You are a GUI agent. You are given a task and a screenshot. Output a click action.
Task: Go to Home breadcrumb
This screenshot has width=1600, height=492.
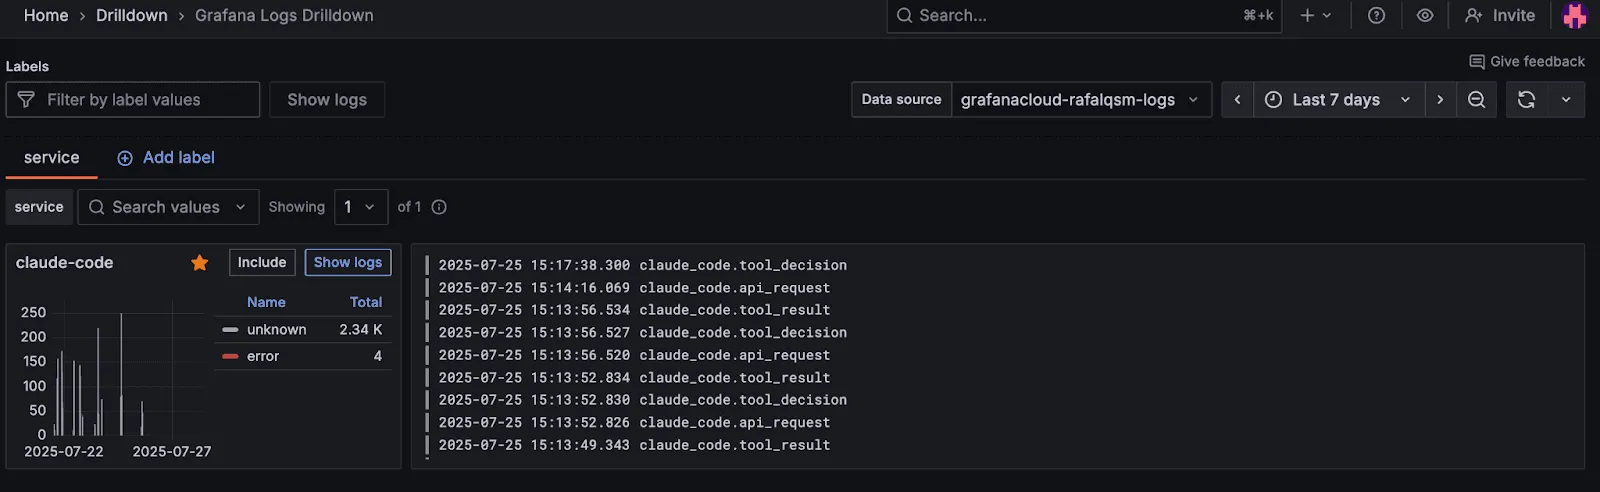point(46,15)
